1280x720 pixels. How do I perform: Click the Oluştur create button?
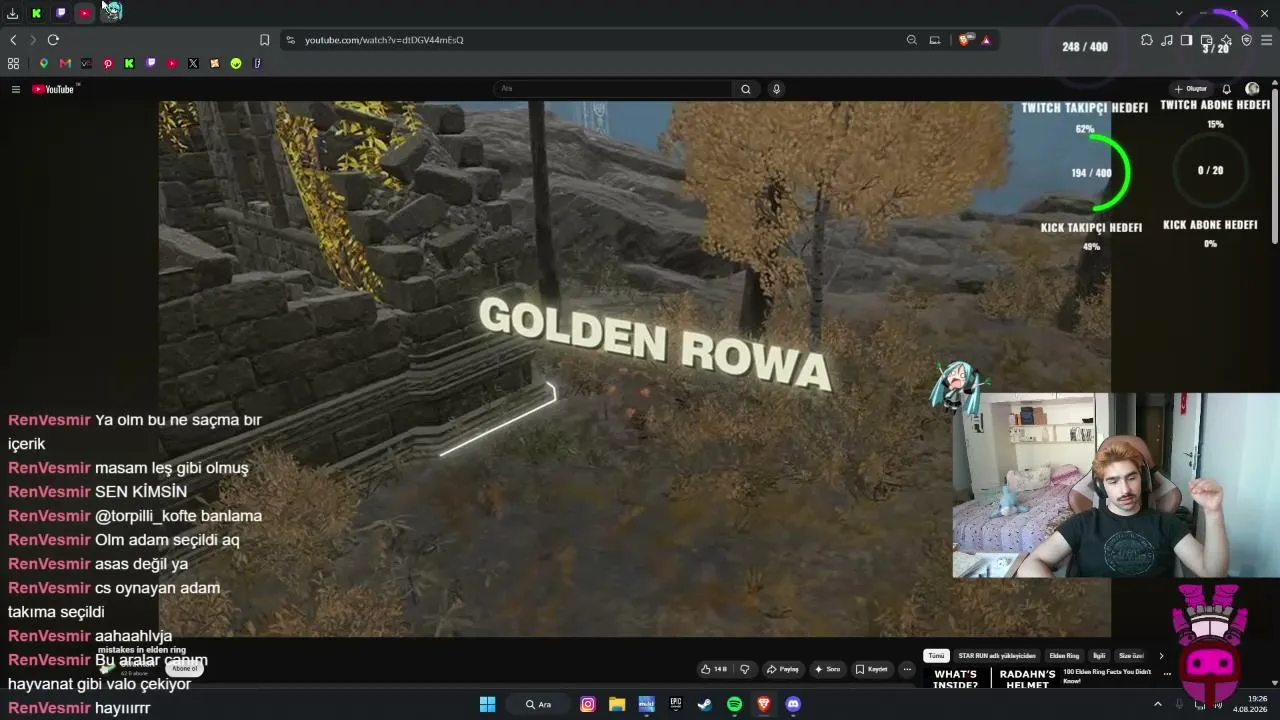pyautogui.click(x=1191, y=89)
